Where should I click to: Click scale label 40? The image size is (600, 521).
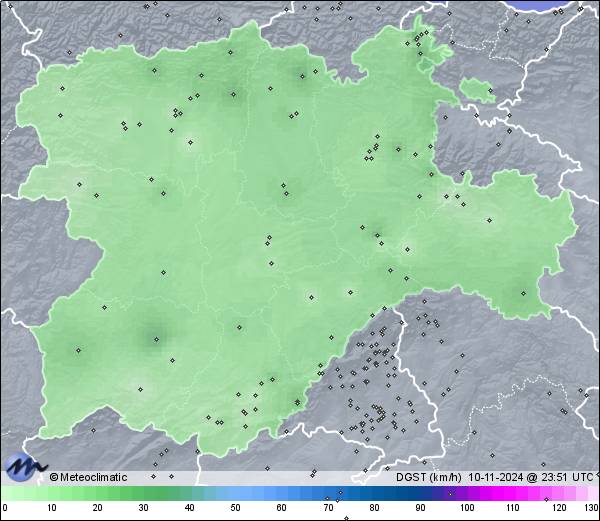(189, 508)
